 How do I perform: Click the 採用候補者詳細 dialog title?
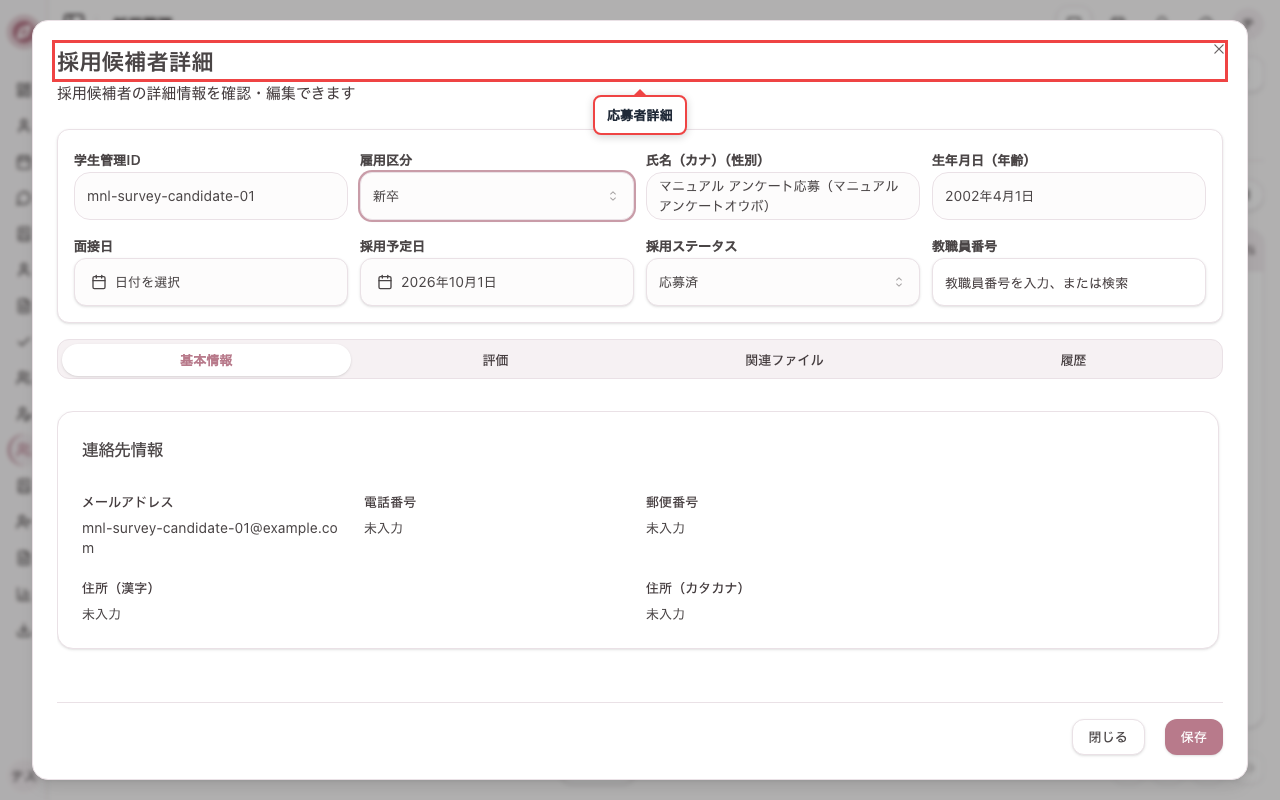click(135, 62)
